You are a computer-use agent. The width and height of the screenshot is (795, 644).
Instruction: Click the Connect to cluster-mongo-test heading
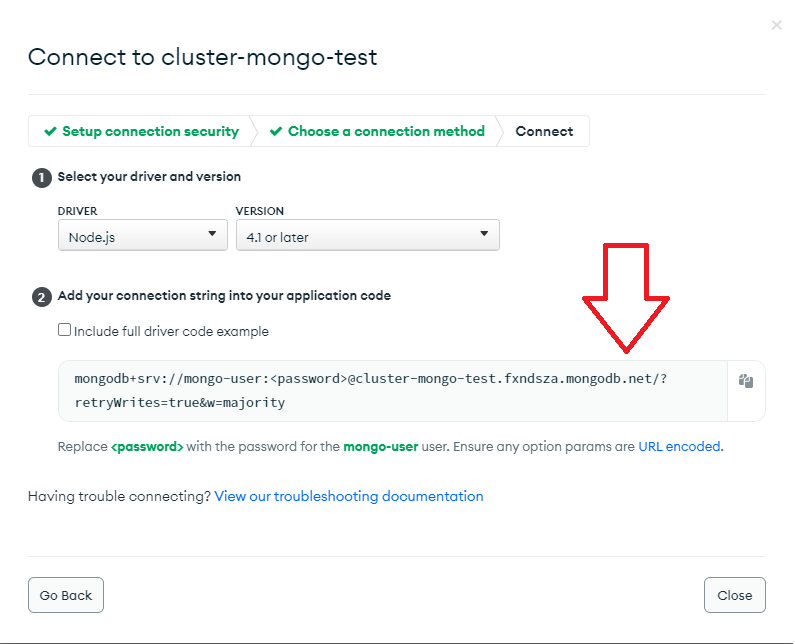click(x=202, y=57)
